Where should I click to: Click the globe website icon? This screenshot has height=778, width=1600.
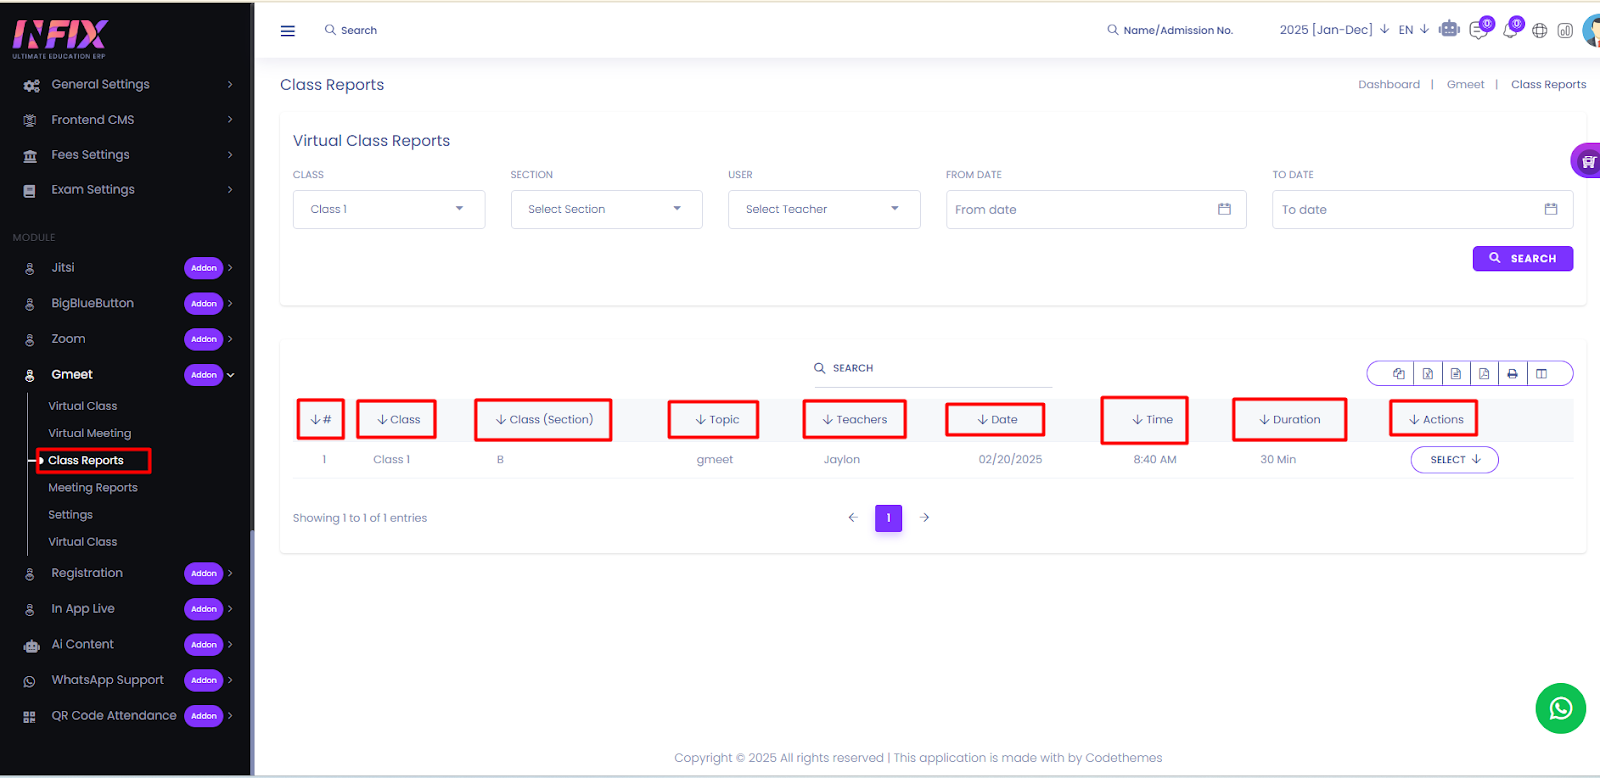[1540, 31]
